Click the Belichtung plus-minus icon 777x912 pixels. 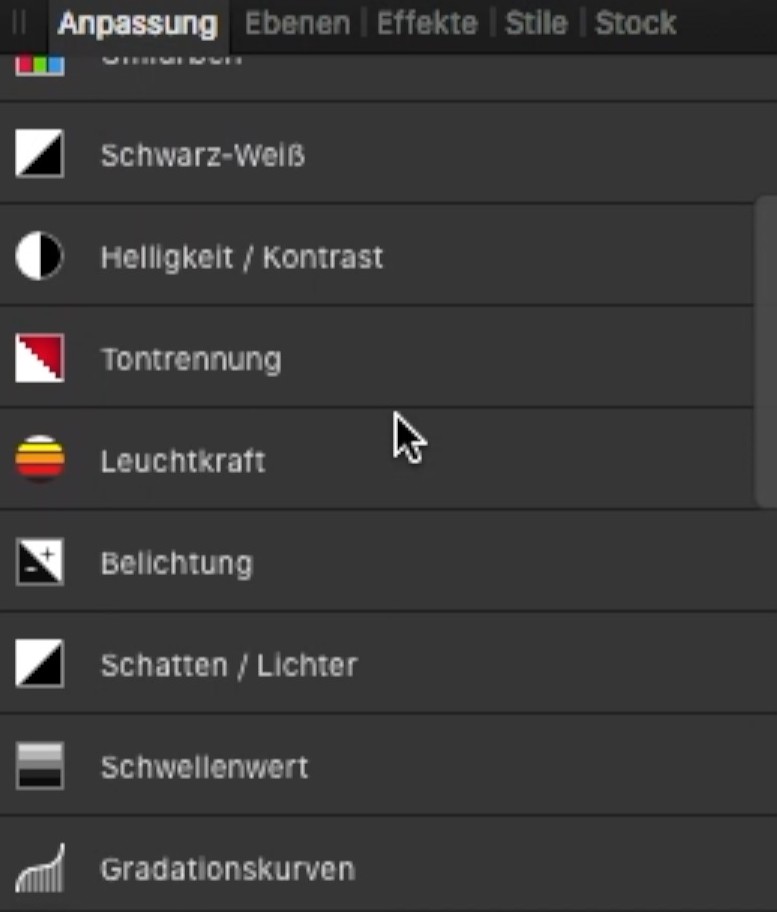[x=40, y=562]
